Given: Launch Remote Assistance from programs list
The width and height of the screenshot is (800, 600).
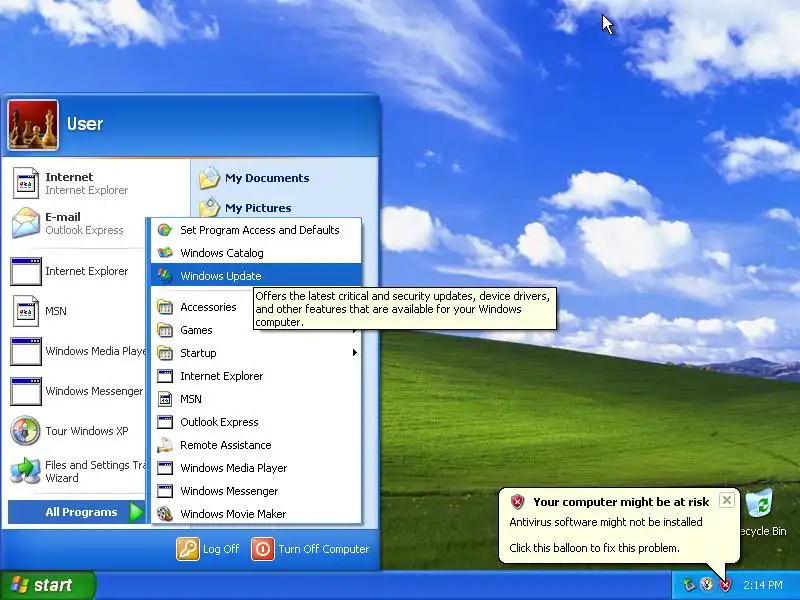Looking at the screenshot, I should (256, 445).
